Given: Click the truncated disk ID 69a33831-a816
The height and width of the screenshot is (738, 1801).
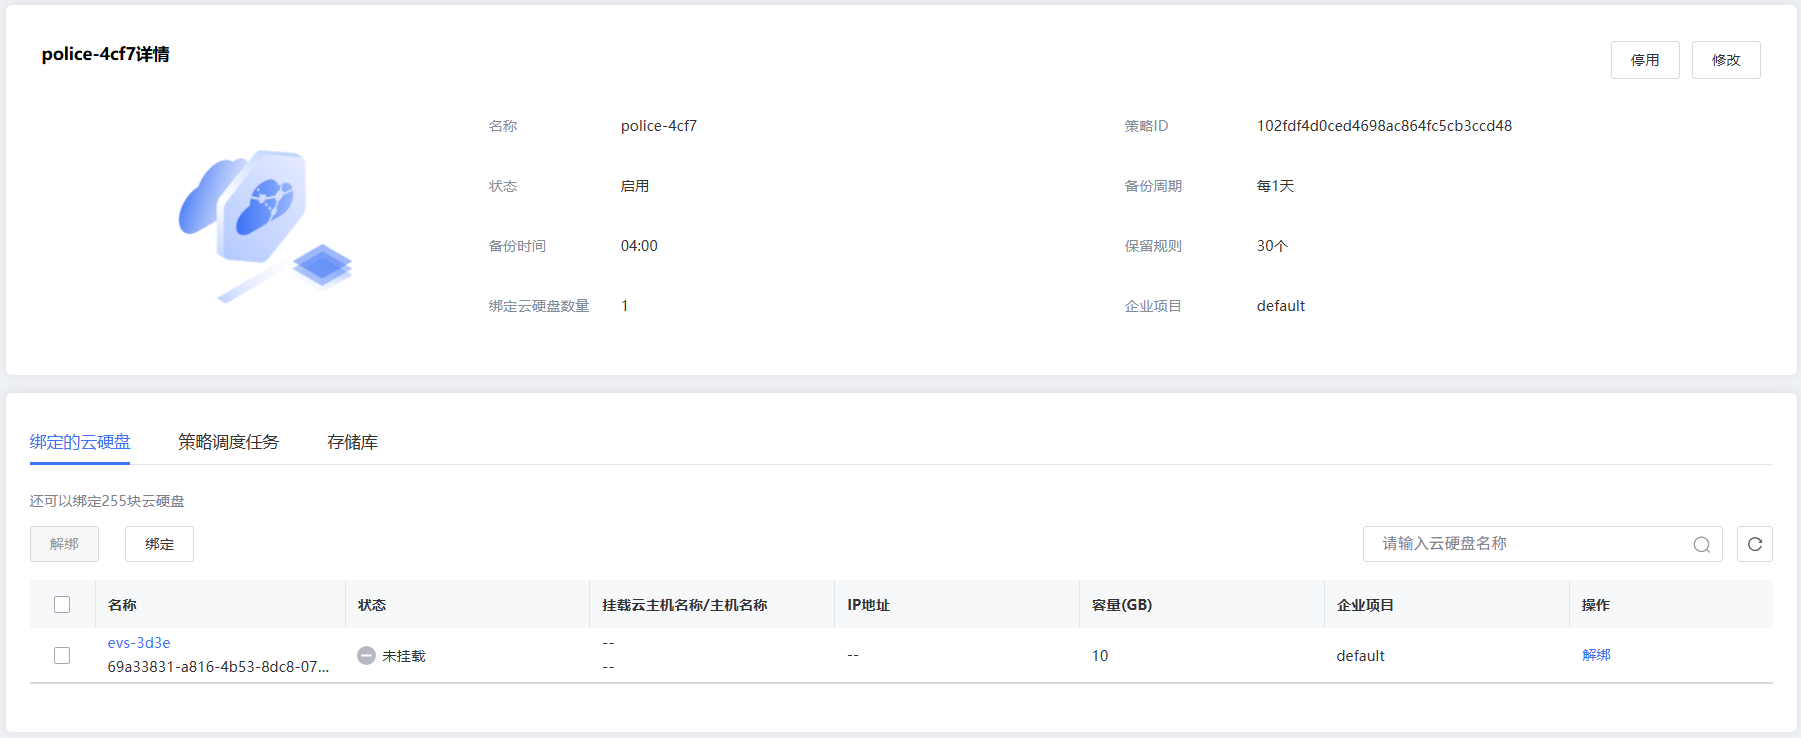Looking at the screenshot, I should pos(218,667).
